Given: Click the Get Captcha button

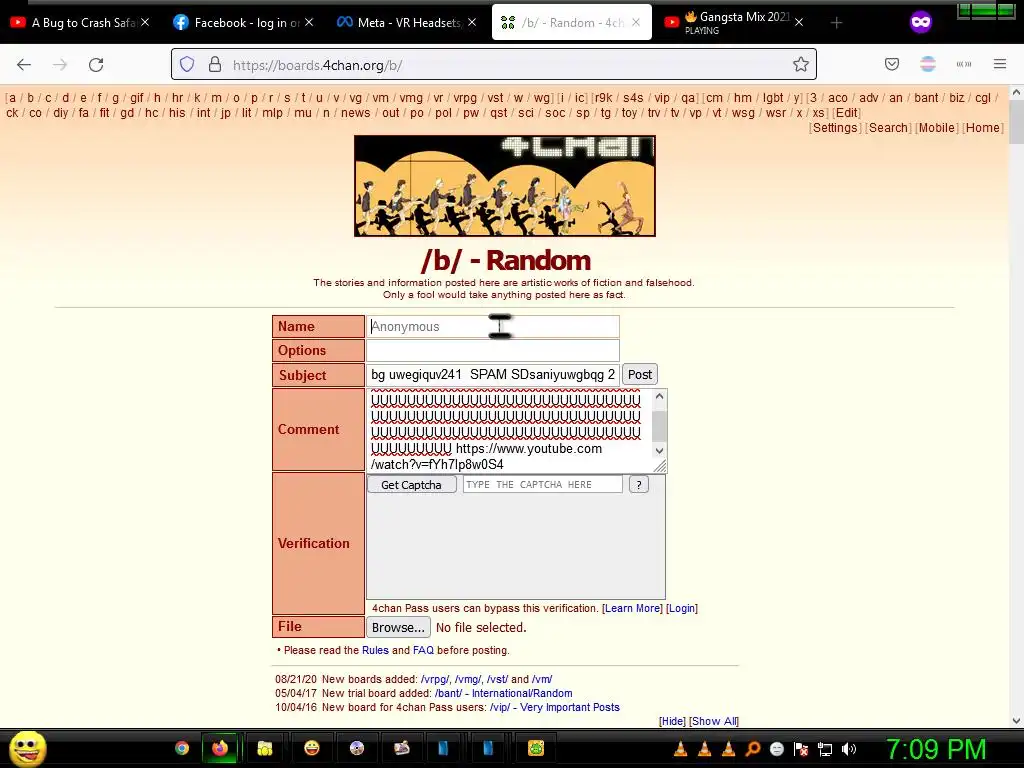Looking at the screenshot, I should [x=411, y=485].
